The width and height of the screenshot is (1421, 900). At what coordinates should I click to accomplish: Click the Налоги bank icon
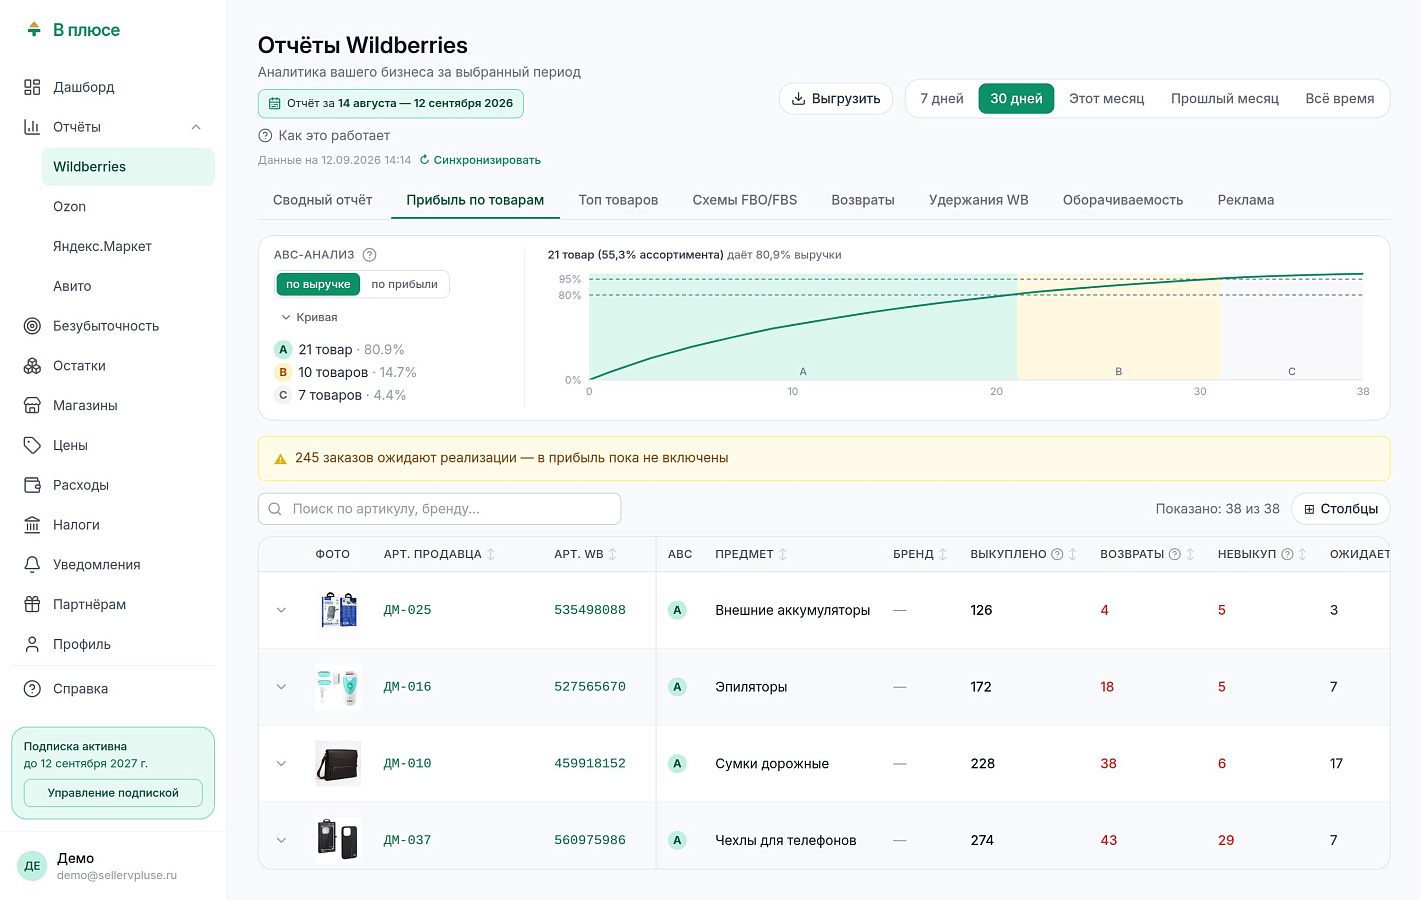[32, 525]
